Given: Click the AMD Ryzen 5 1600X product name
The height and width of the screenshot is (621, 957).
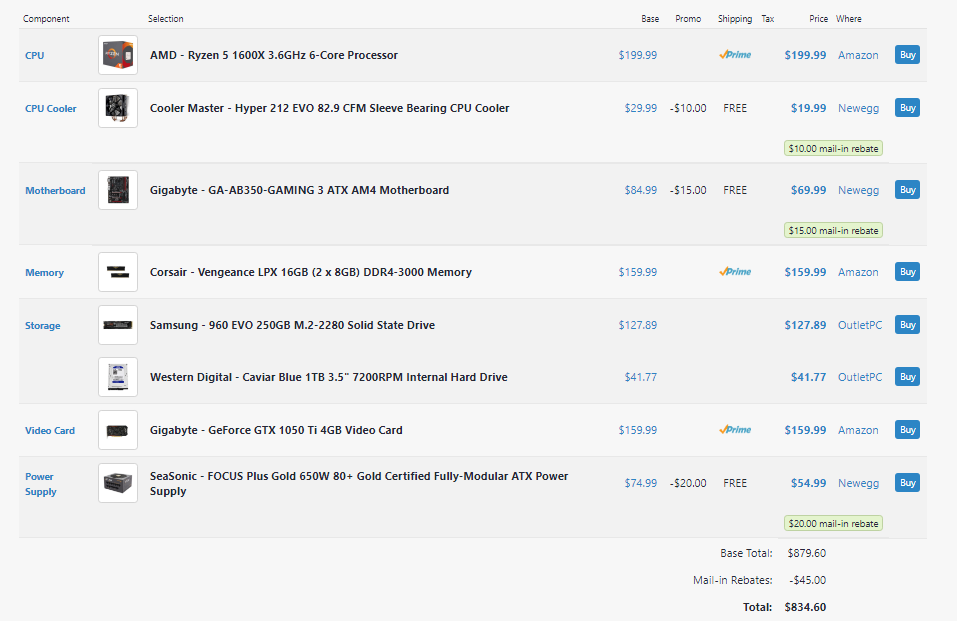Looking at the screenshot, I should (x=273, y=55).
